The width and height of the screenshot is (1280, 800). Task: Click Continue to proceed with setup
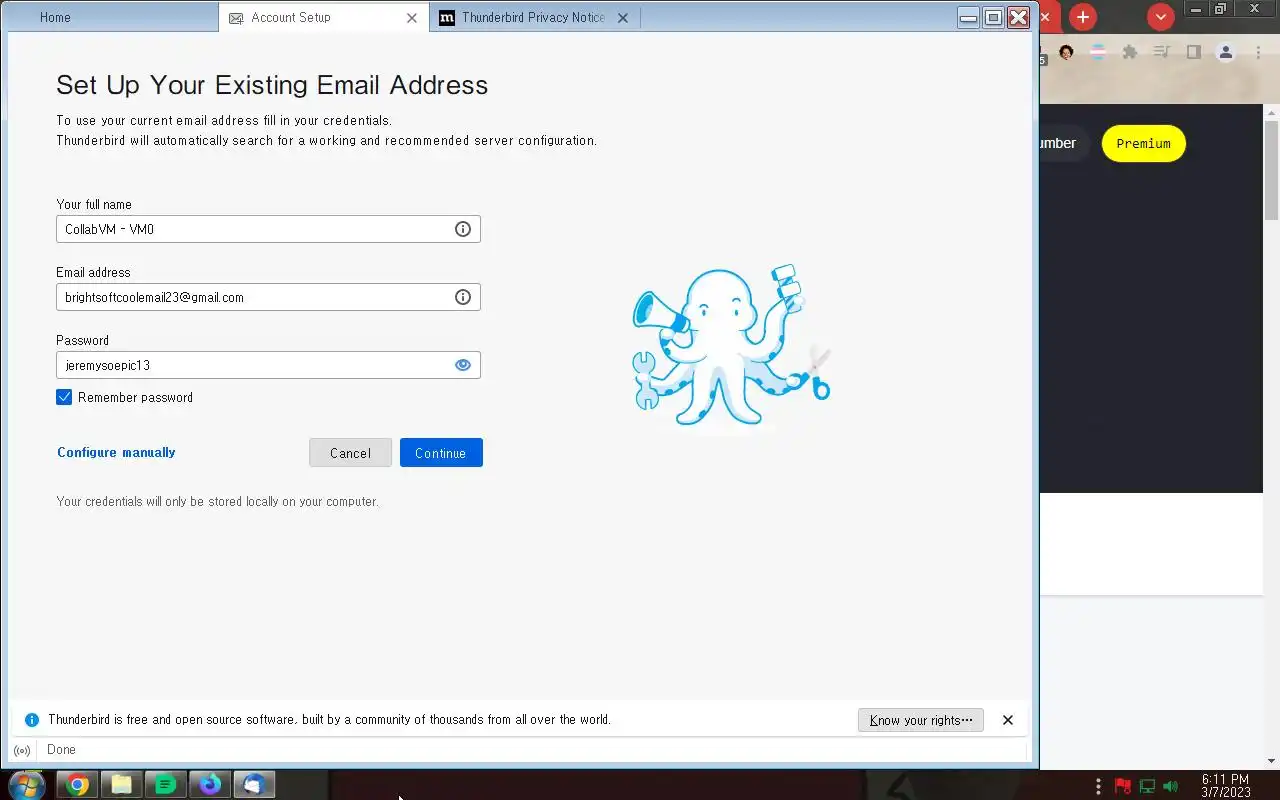click(441, 453)
